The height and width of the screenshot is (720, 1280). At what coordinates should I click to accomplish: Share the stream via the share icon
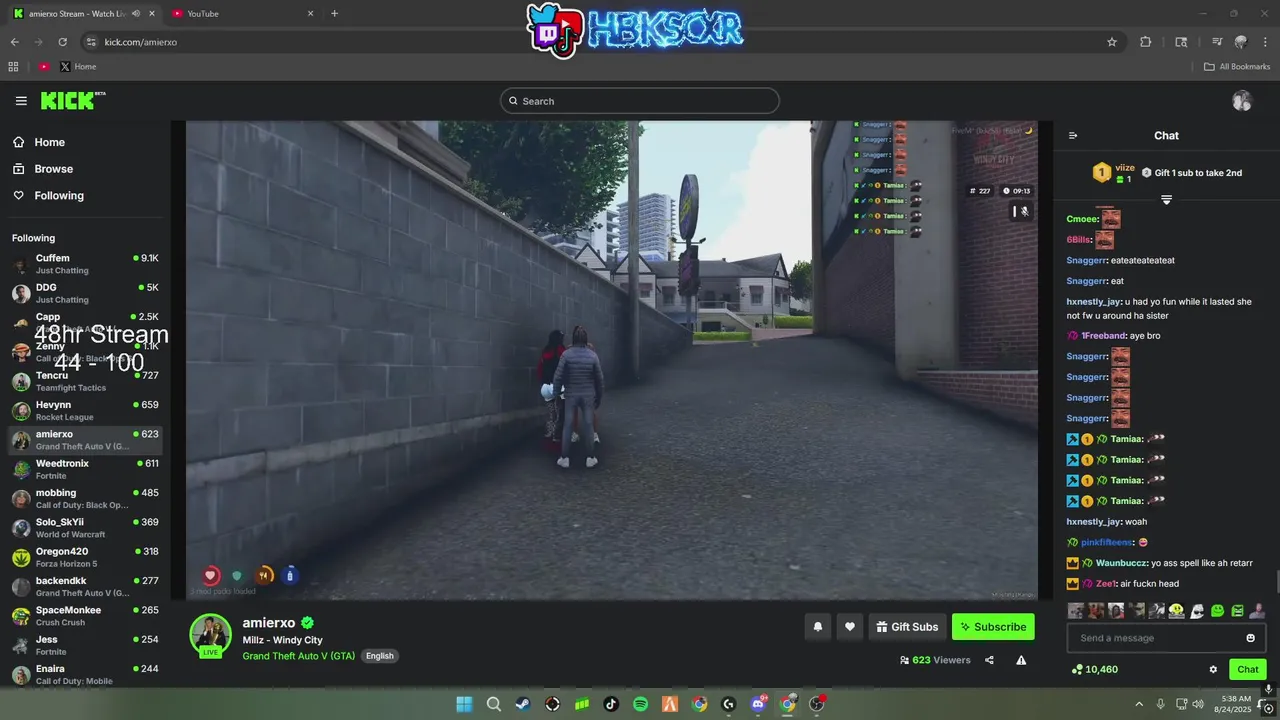pos(989,660)
